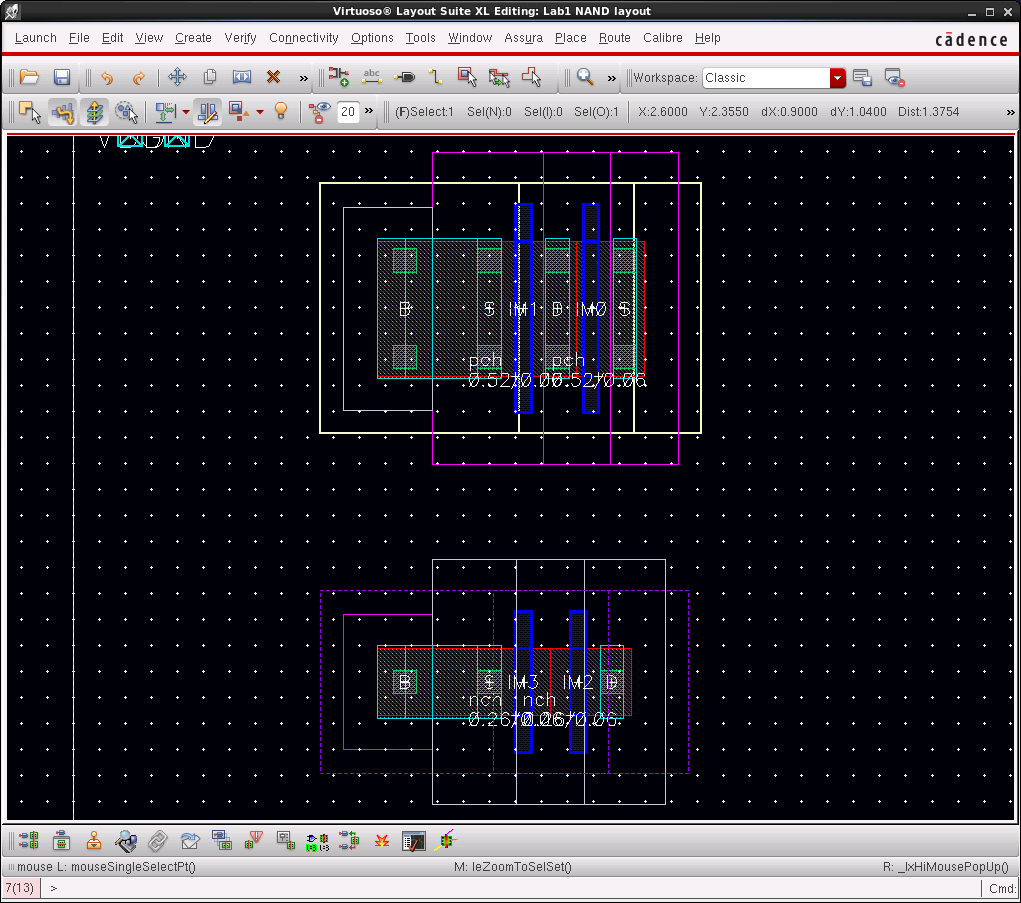
Task: Open the Route menu
Action: point(615,38)
